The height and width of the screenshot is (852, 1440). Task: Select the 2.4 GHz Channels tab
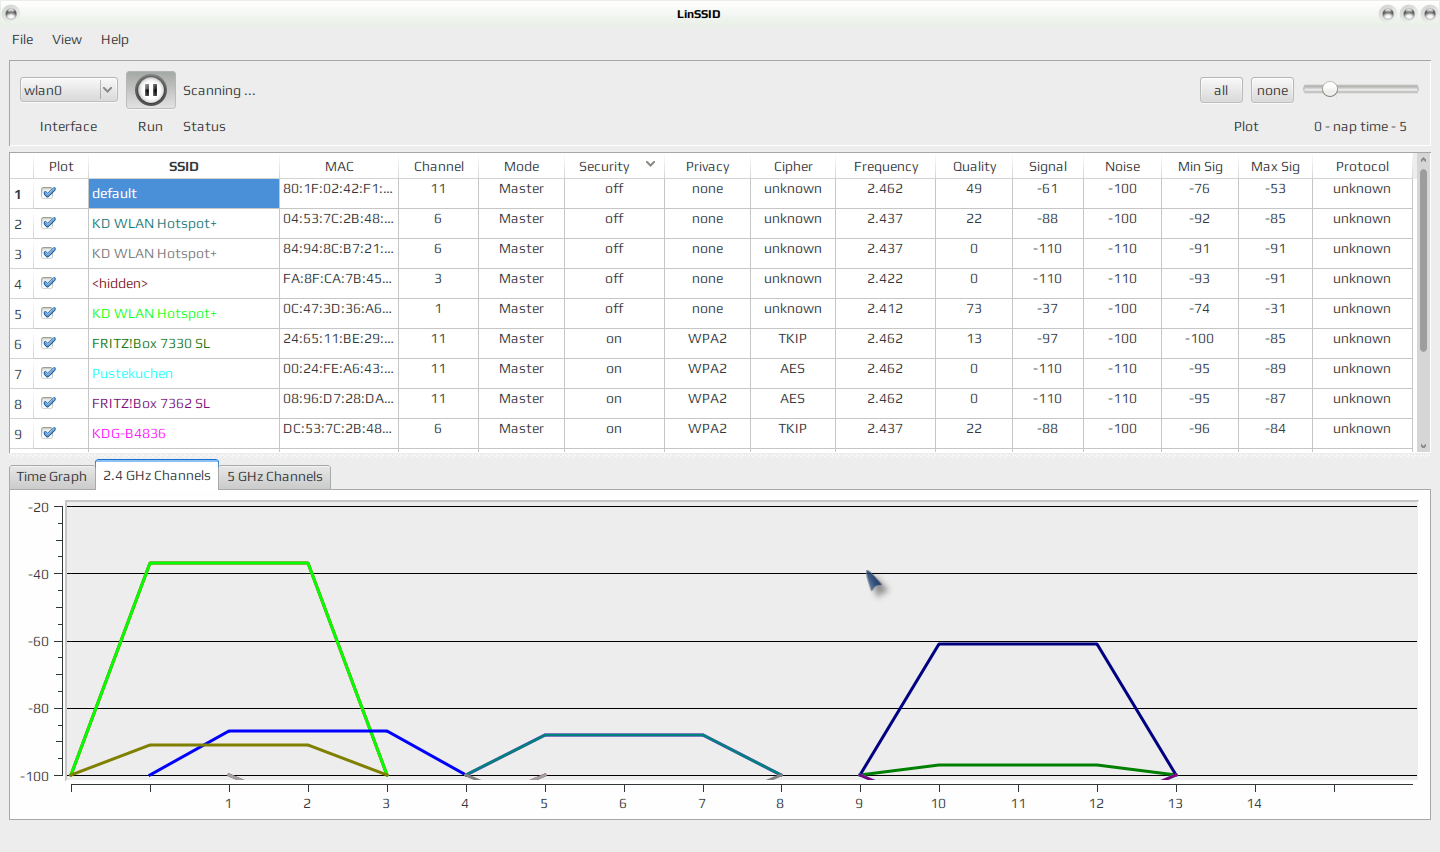(157, 476)
